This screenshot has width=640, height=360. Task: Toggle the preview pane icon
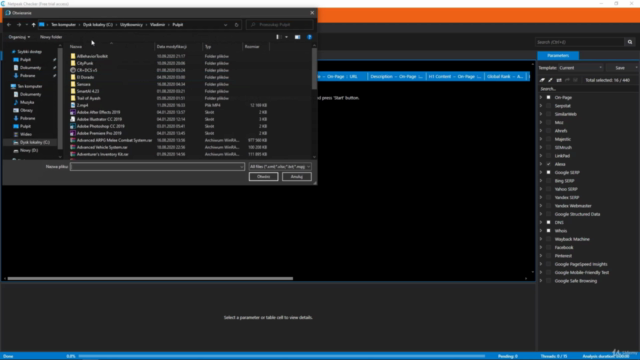pos(298,37)
